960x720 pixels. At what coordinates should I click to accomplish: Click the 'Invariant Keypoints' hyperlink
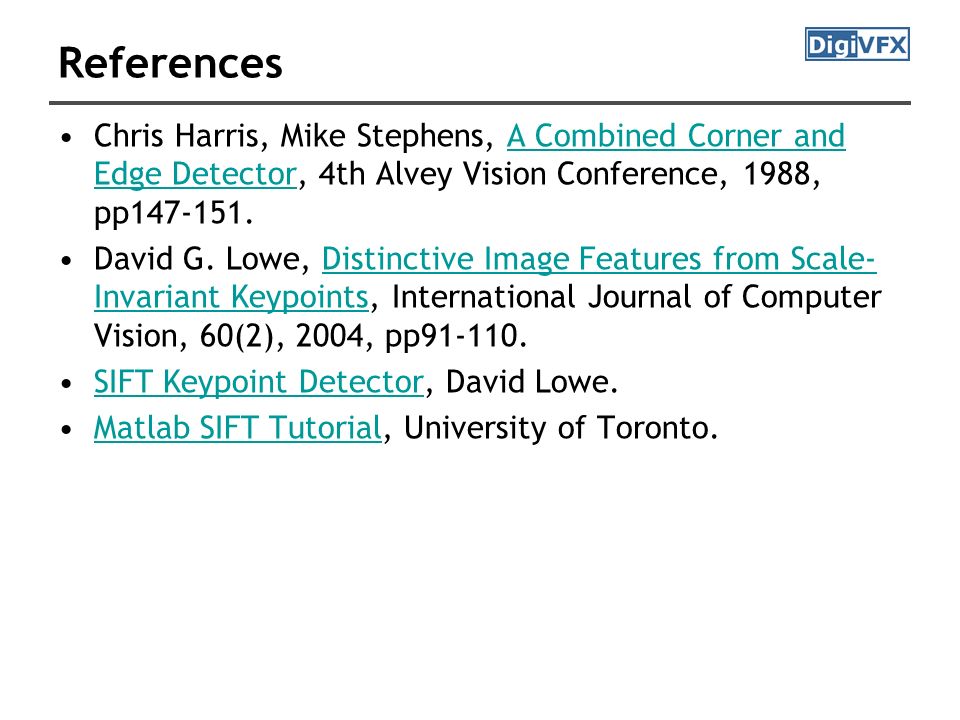[231, 298]
